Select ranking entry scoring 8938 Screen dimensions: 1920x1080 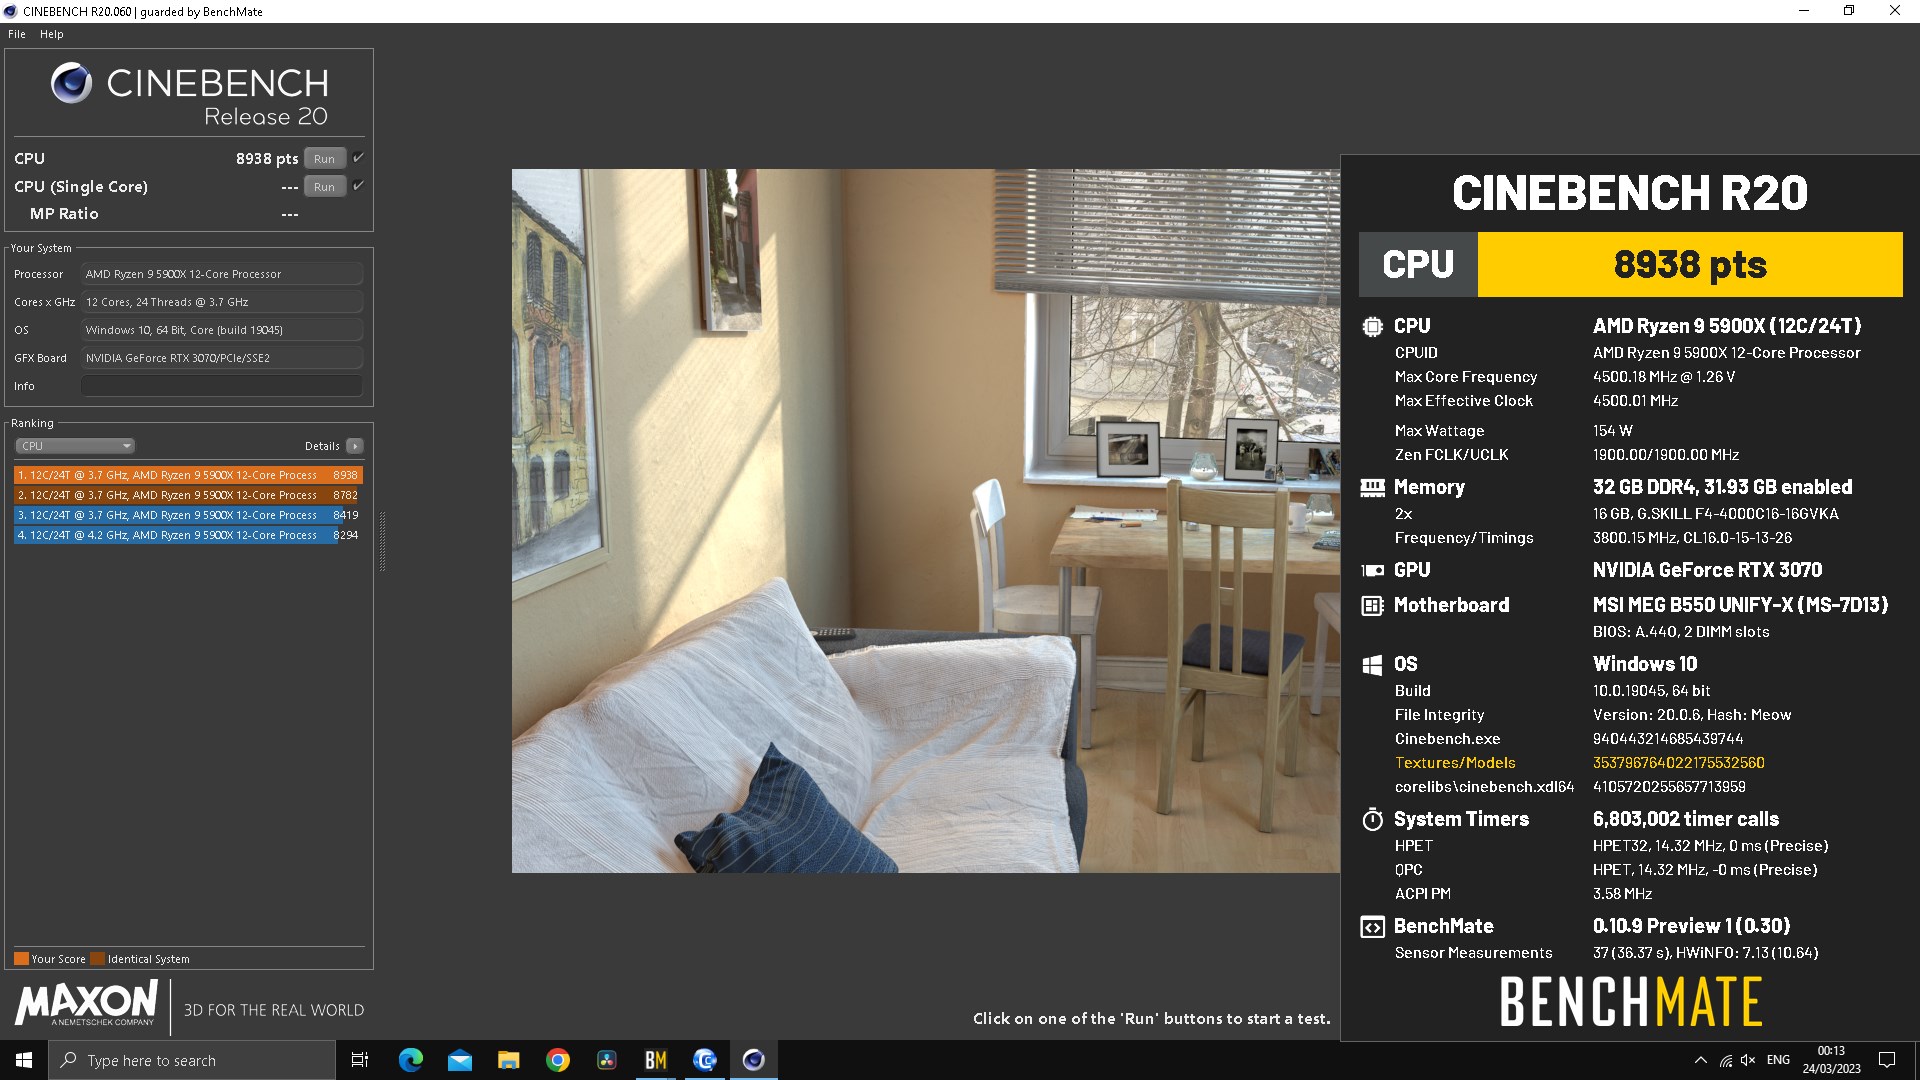[x=188, y=475]
